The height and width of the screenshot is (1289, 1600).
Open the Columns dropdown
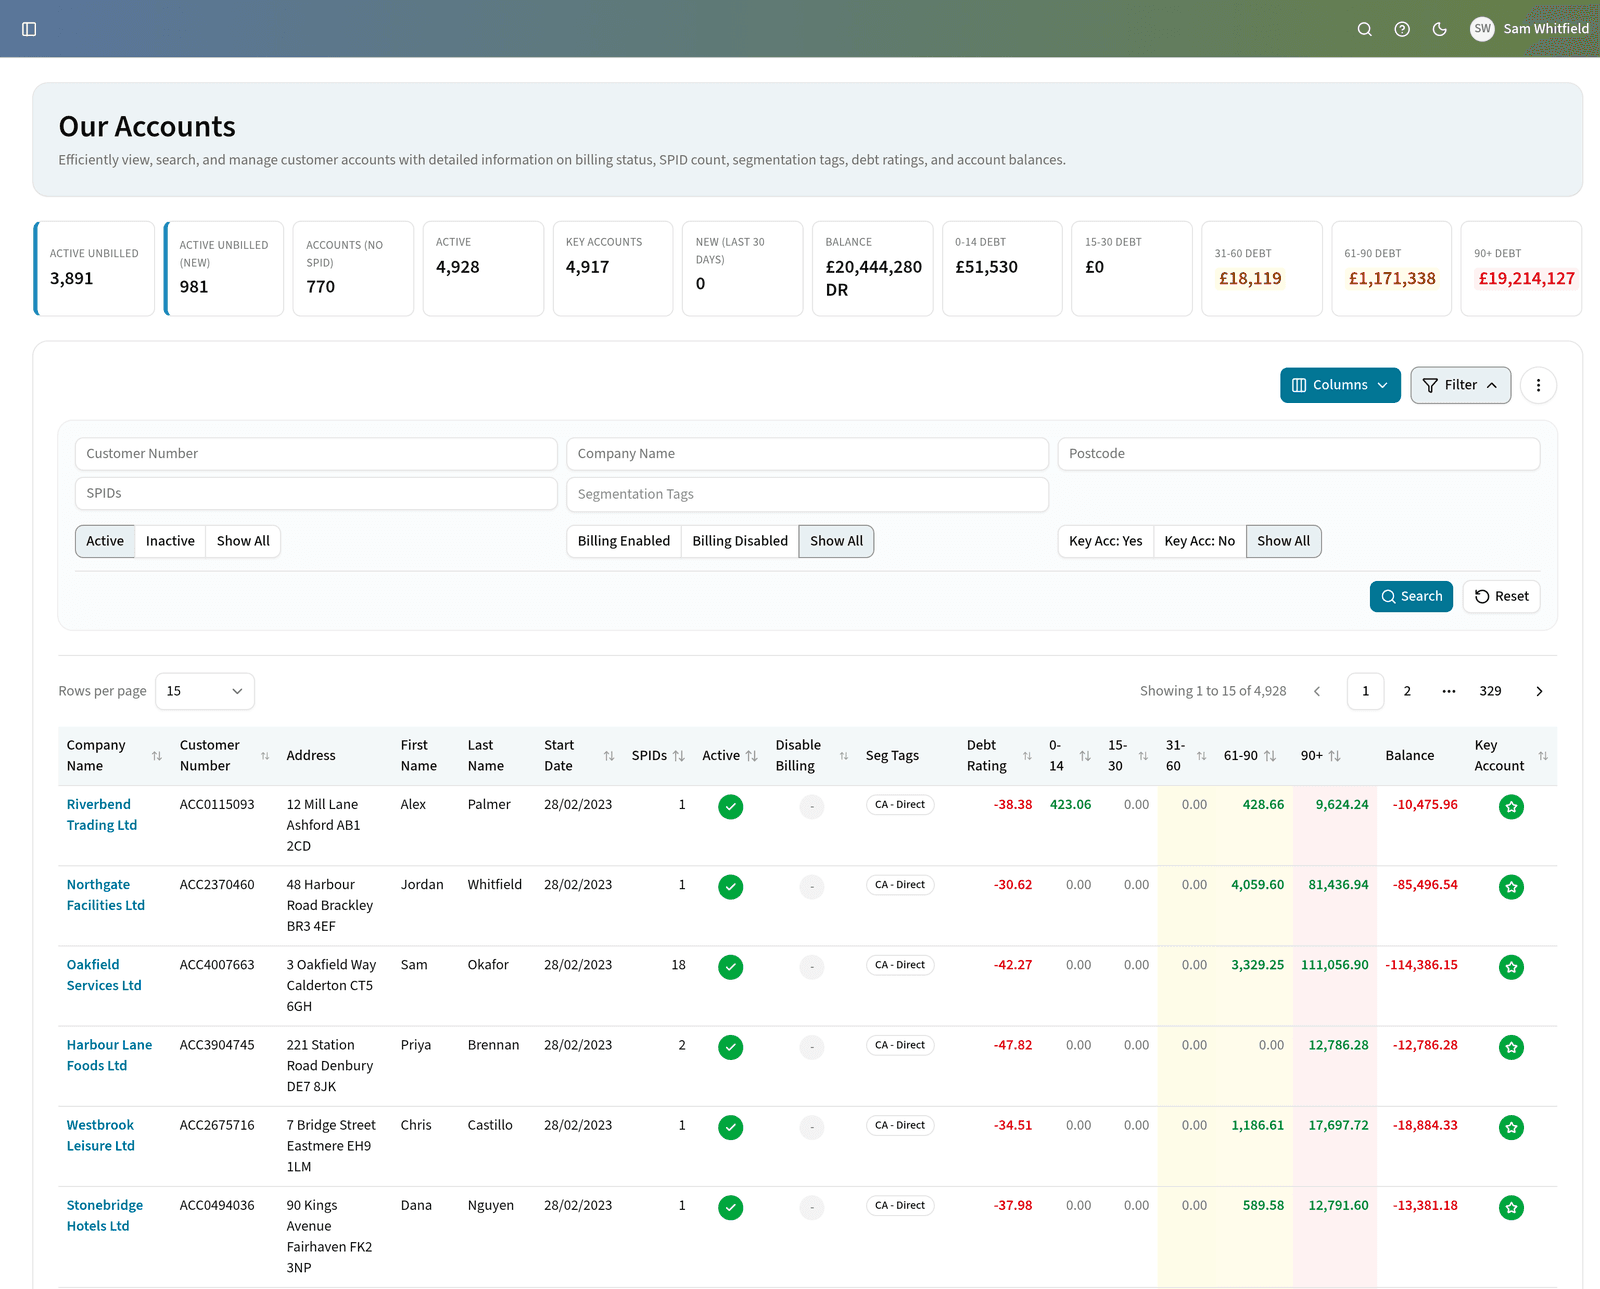point(1340,385)
